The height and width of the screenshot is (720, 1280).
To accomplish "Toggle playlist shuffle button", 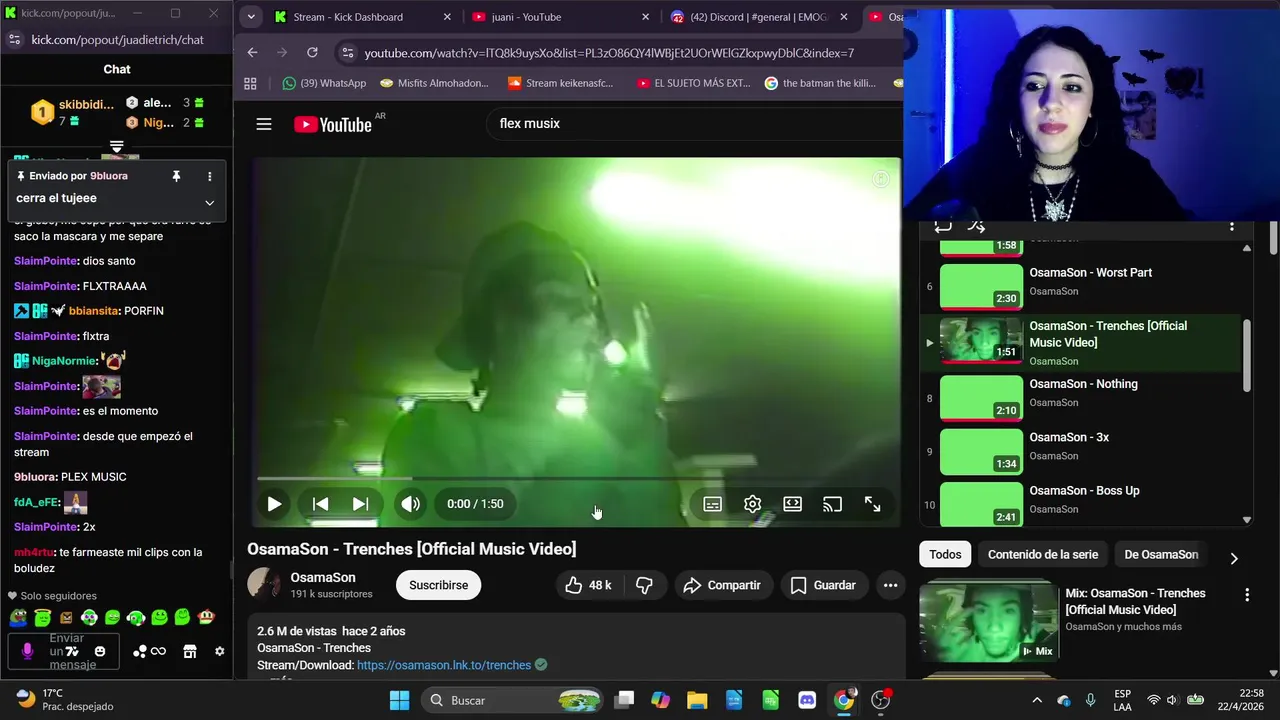I will click(977, 226).
